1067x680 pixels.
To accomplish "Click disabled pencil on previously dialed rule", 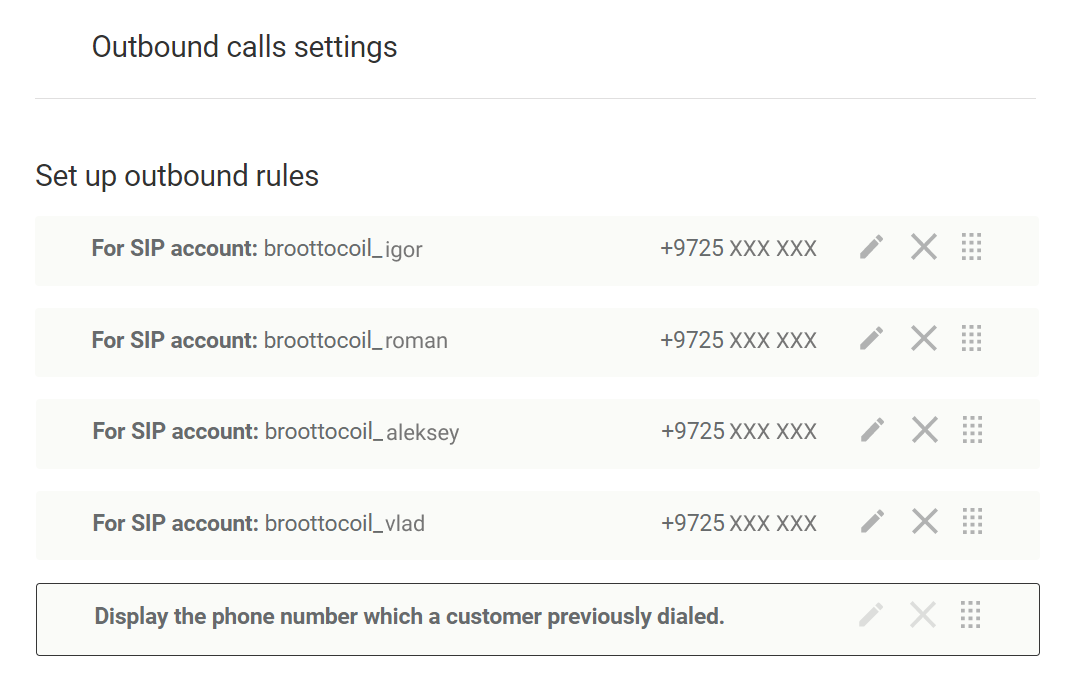I will point(871,615).
